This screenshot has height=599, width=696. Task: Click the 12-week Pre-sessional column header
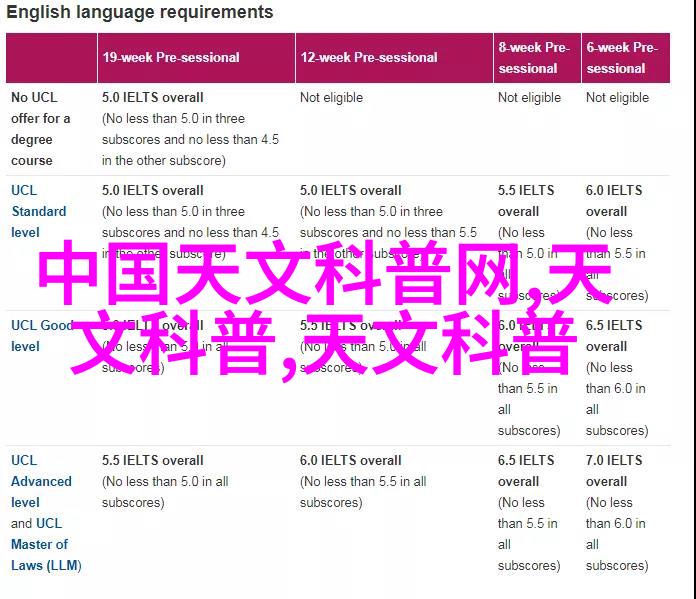394,58
